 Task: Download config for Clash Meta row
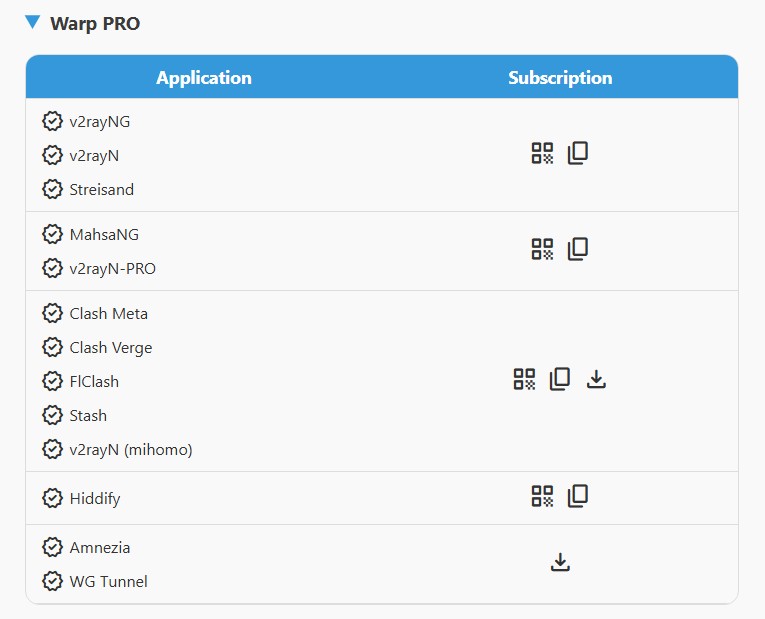596,380
